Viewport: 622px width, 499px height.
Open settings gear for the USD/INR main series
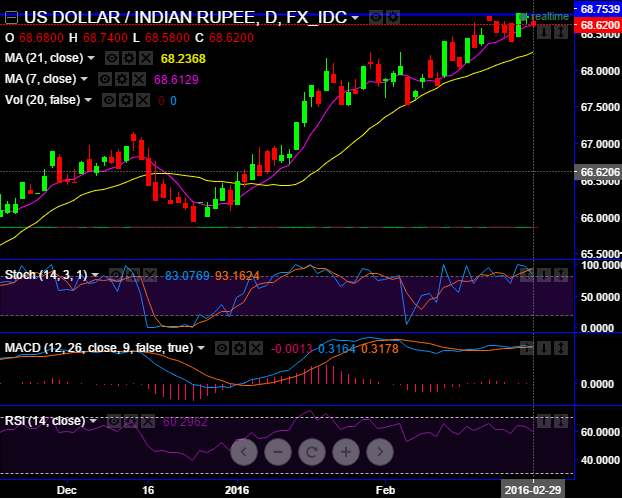tap(393, 17)
